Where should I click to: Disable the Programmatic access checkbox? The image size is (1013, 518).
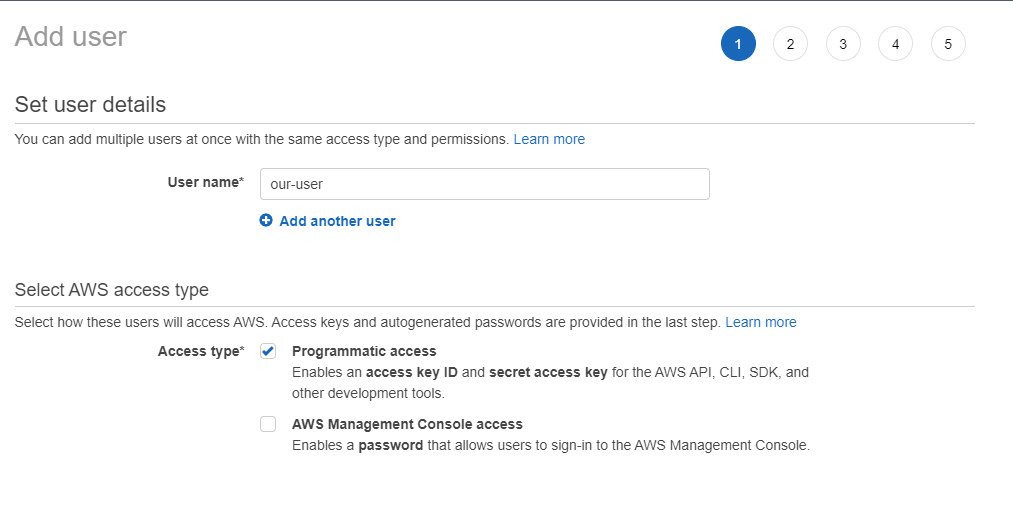[x=268, y=351]
